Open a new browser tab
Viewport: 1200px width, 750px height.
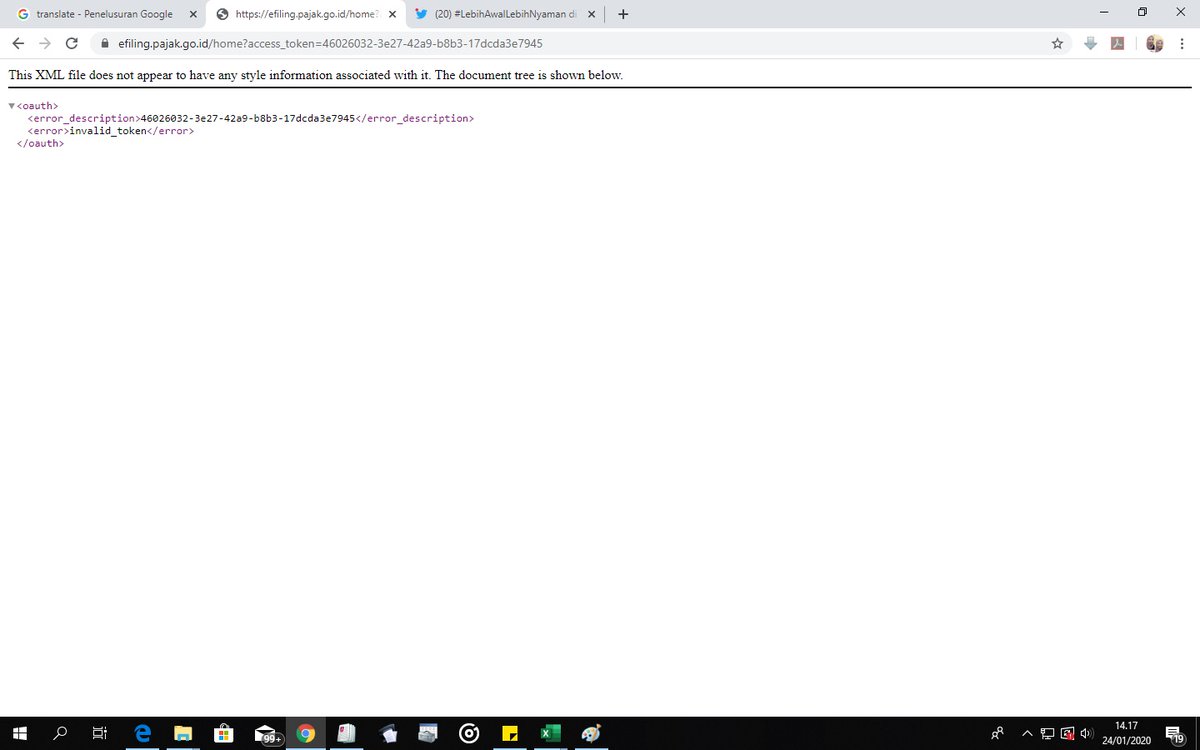[623, 14]
